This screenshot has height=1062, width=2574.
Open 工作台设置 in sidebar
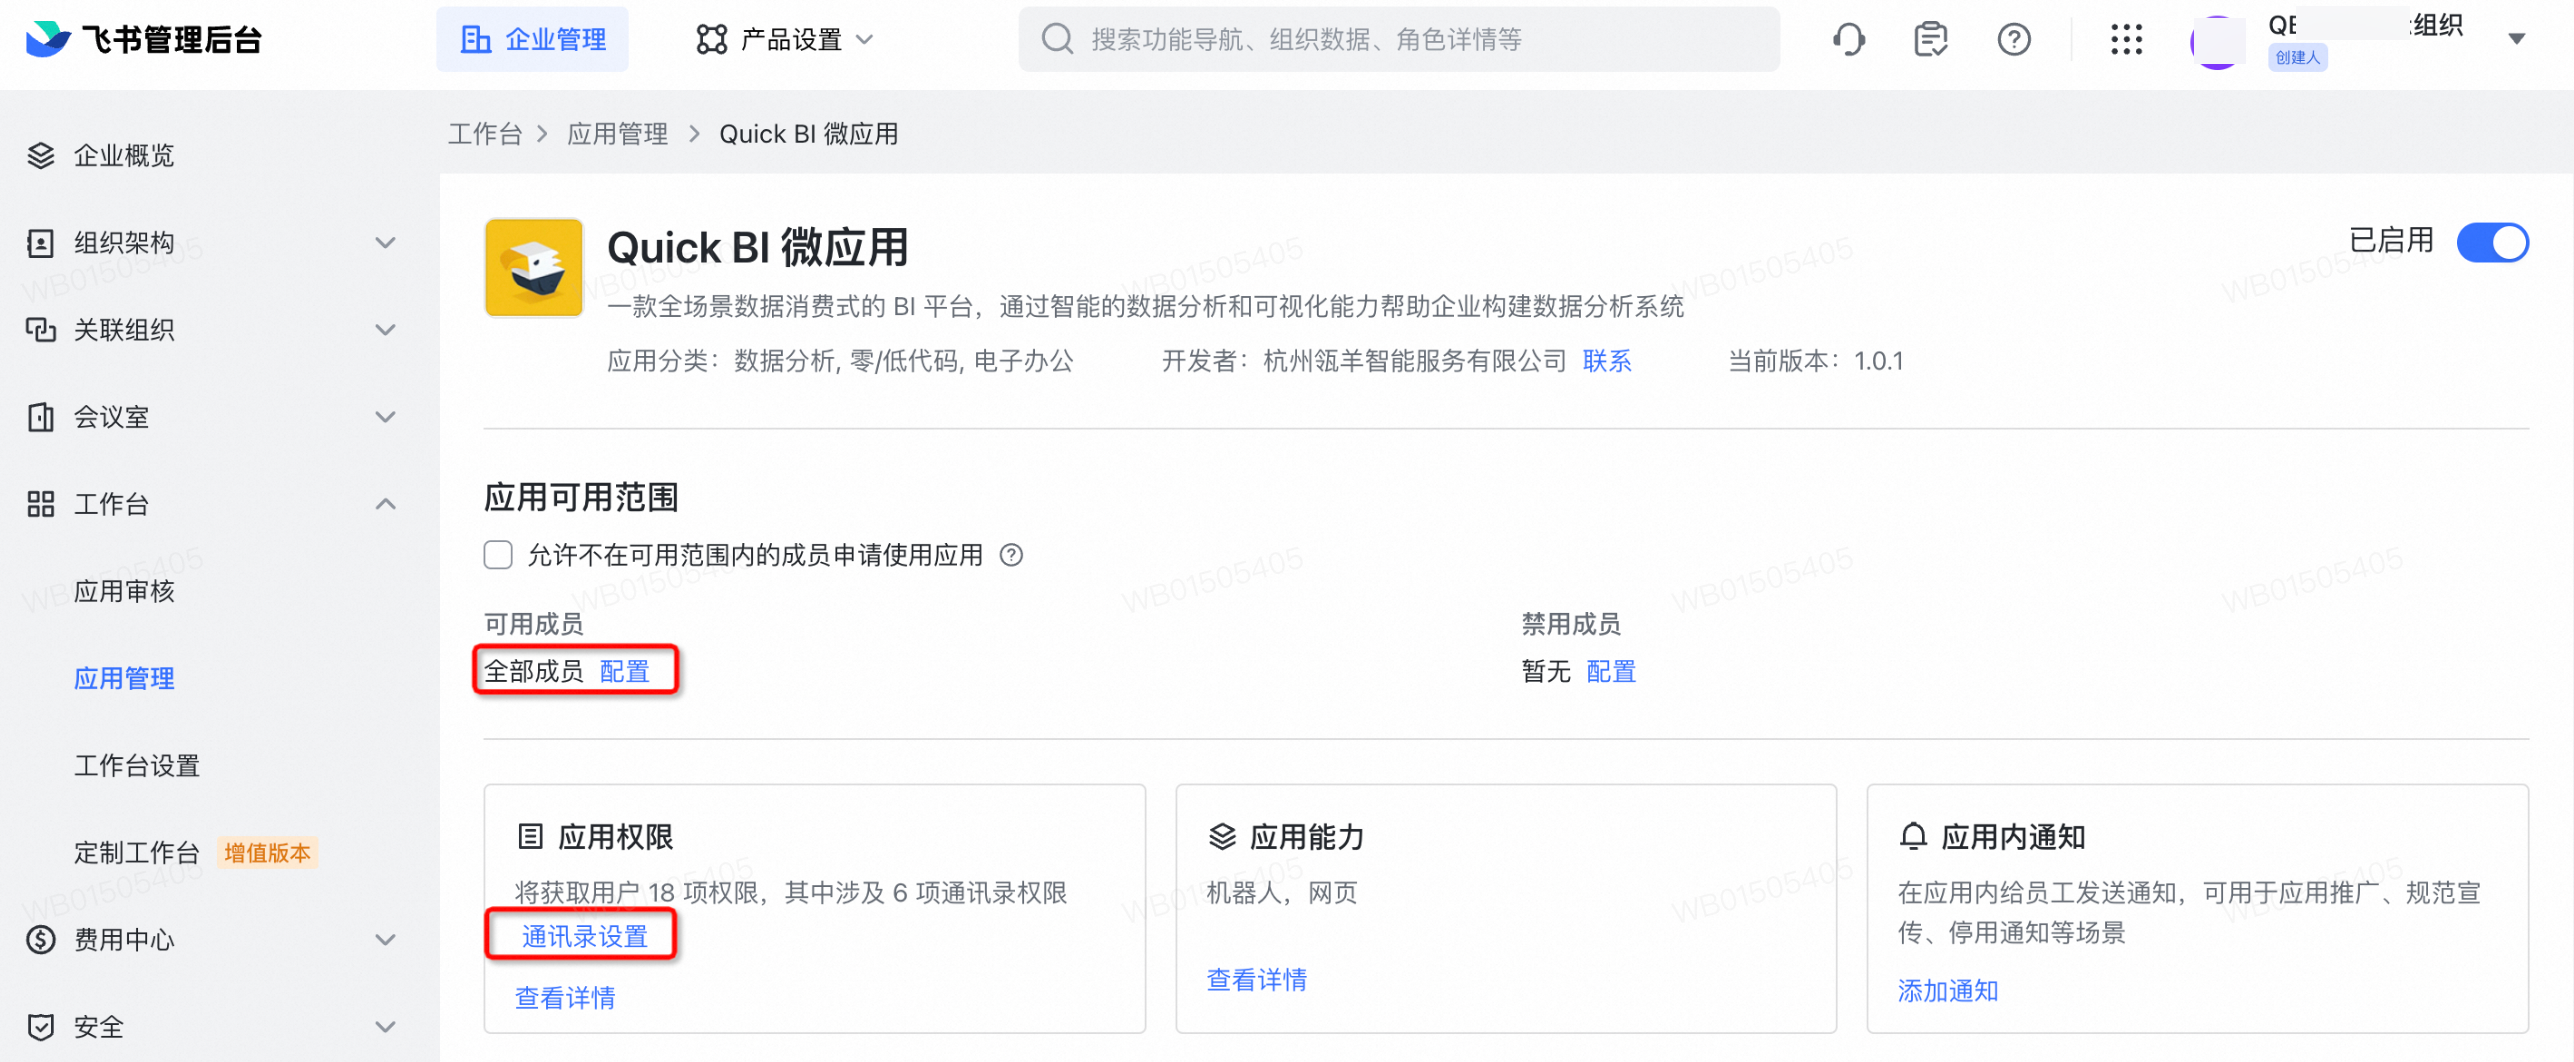click(137, 766)
